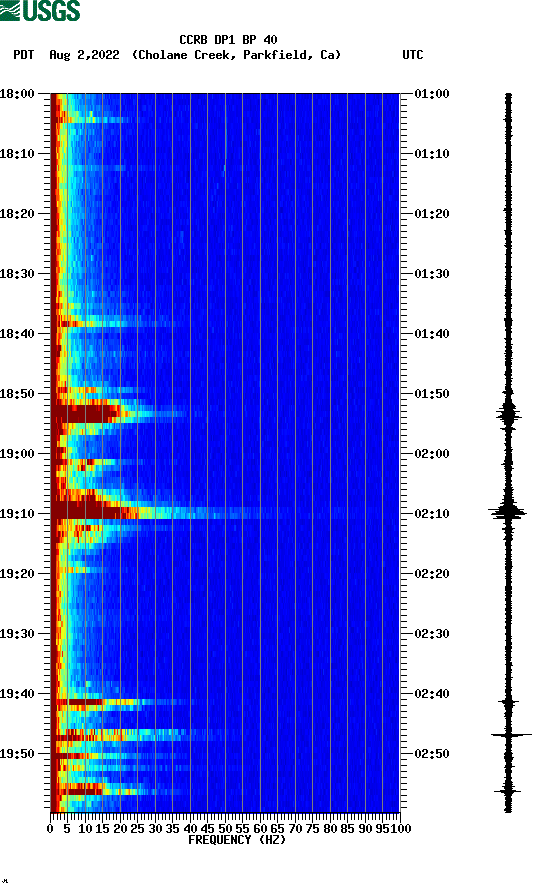Click the 02:10 UTC time label
Viewport: 552px width, 892px height.
[432, 514]
